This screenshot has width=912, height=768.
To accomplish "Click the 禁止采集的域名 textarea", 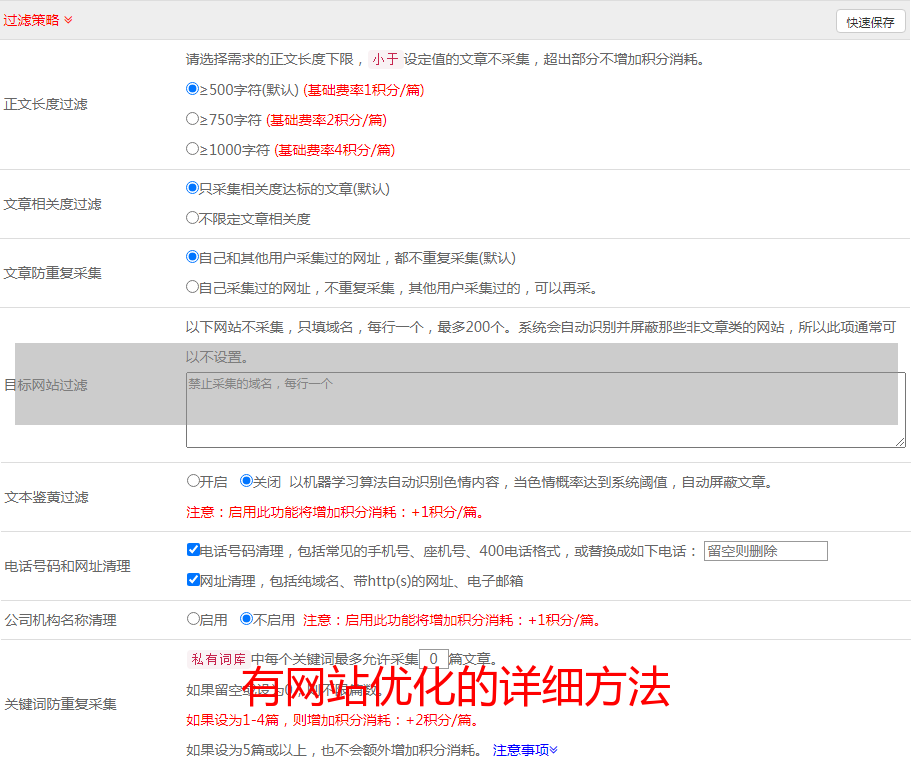I will coord(545,410).
